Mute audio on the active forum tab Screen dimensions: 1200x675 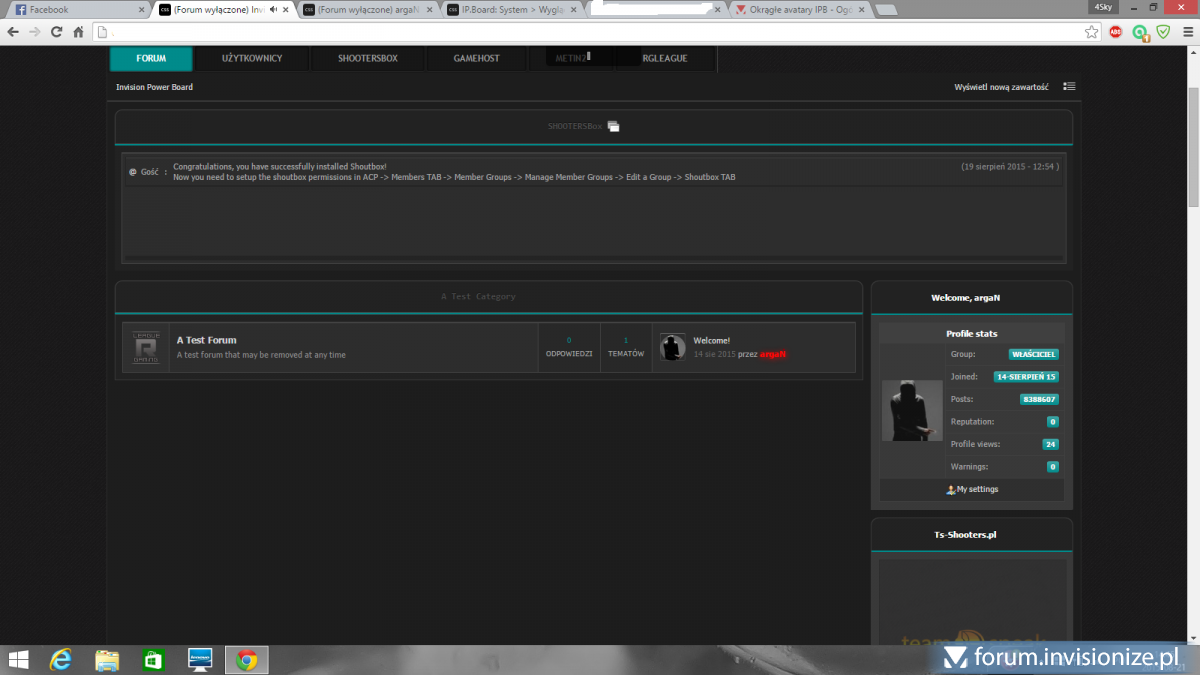[x=273, y=10]
